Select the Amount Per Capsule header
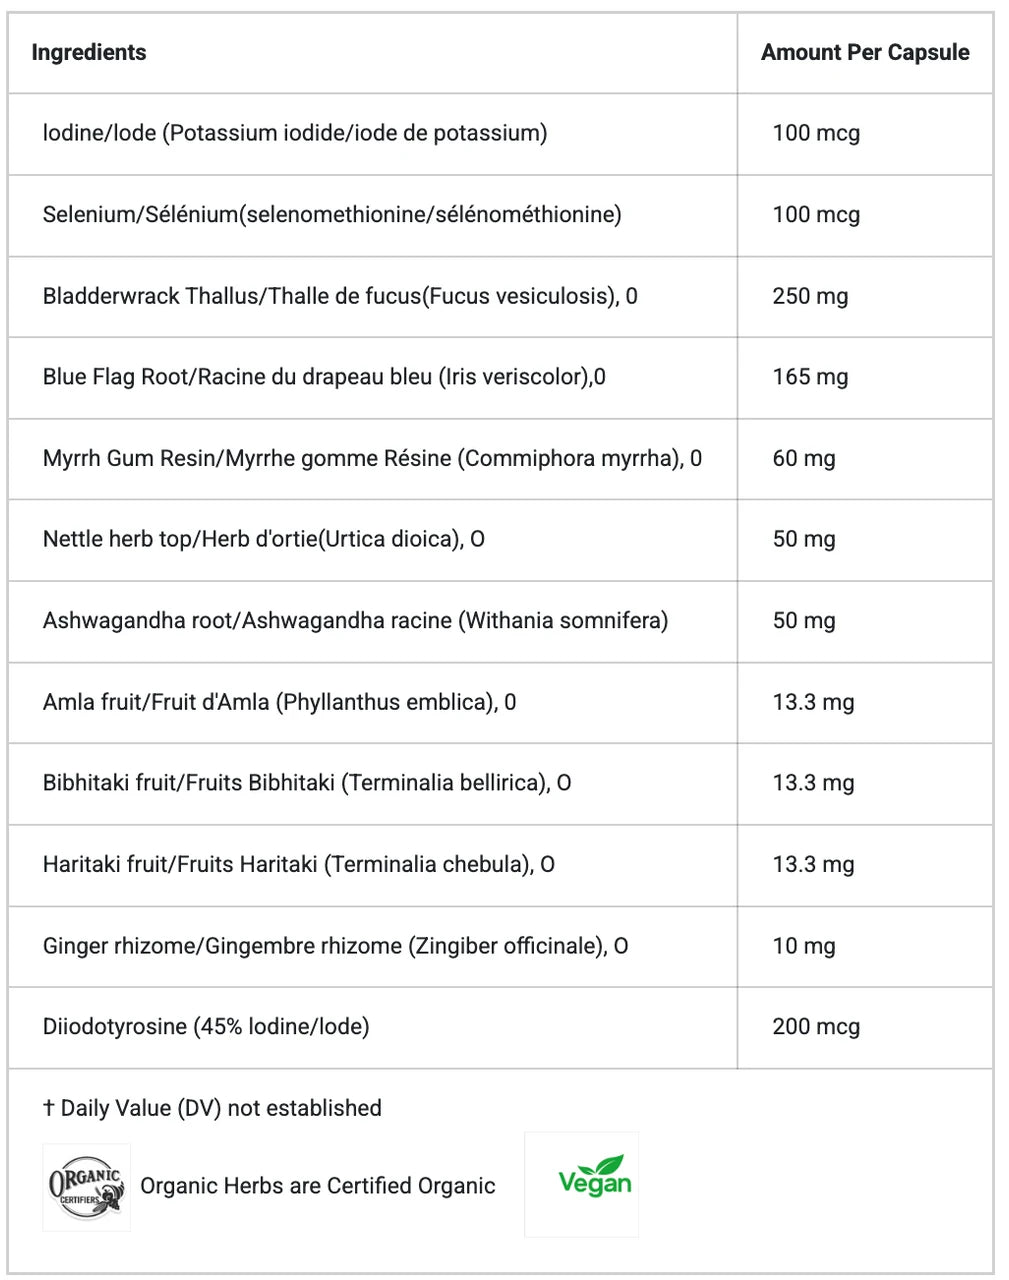 865,53
